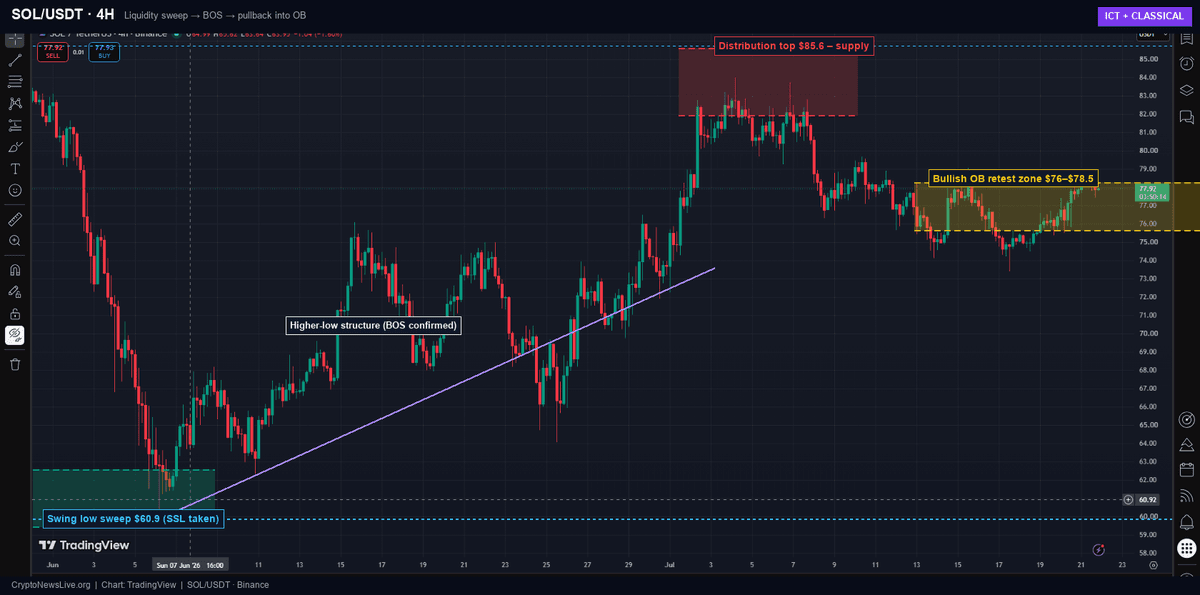Click the red SELL 77.92 button
Image resolution: width=1200 pixels, height=595 pixels.
[x=53, y=51]
